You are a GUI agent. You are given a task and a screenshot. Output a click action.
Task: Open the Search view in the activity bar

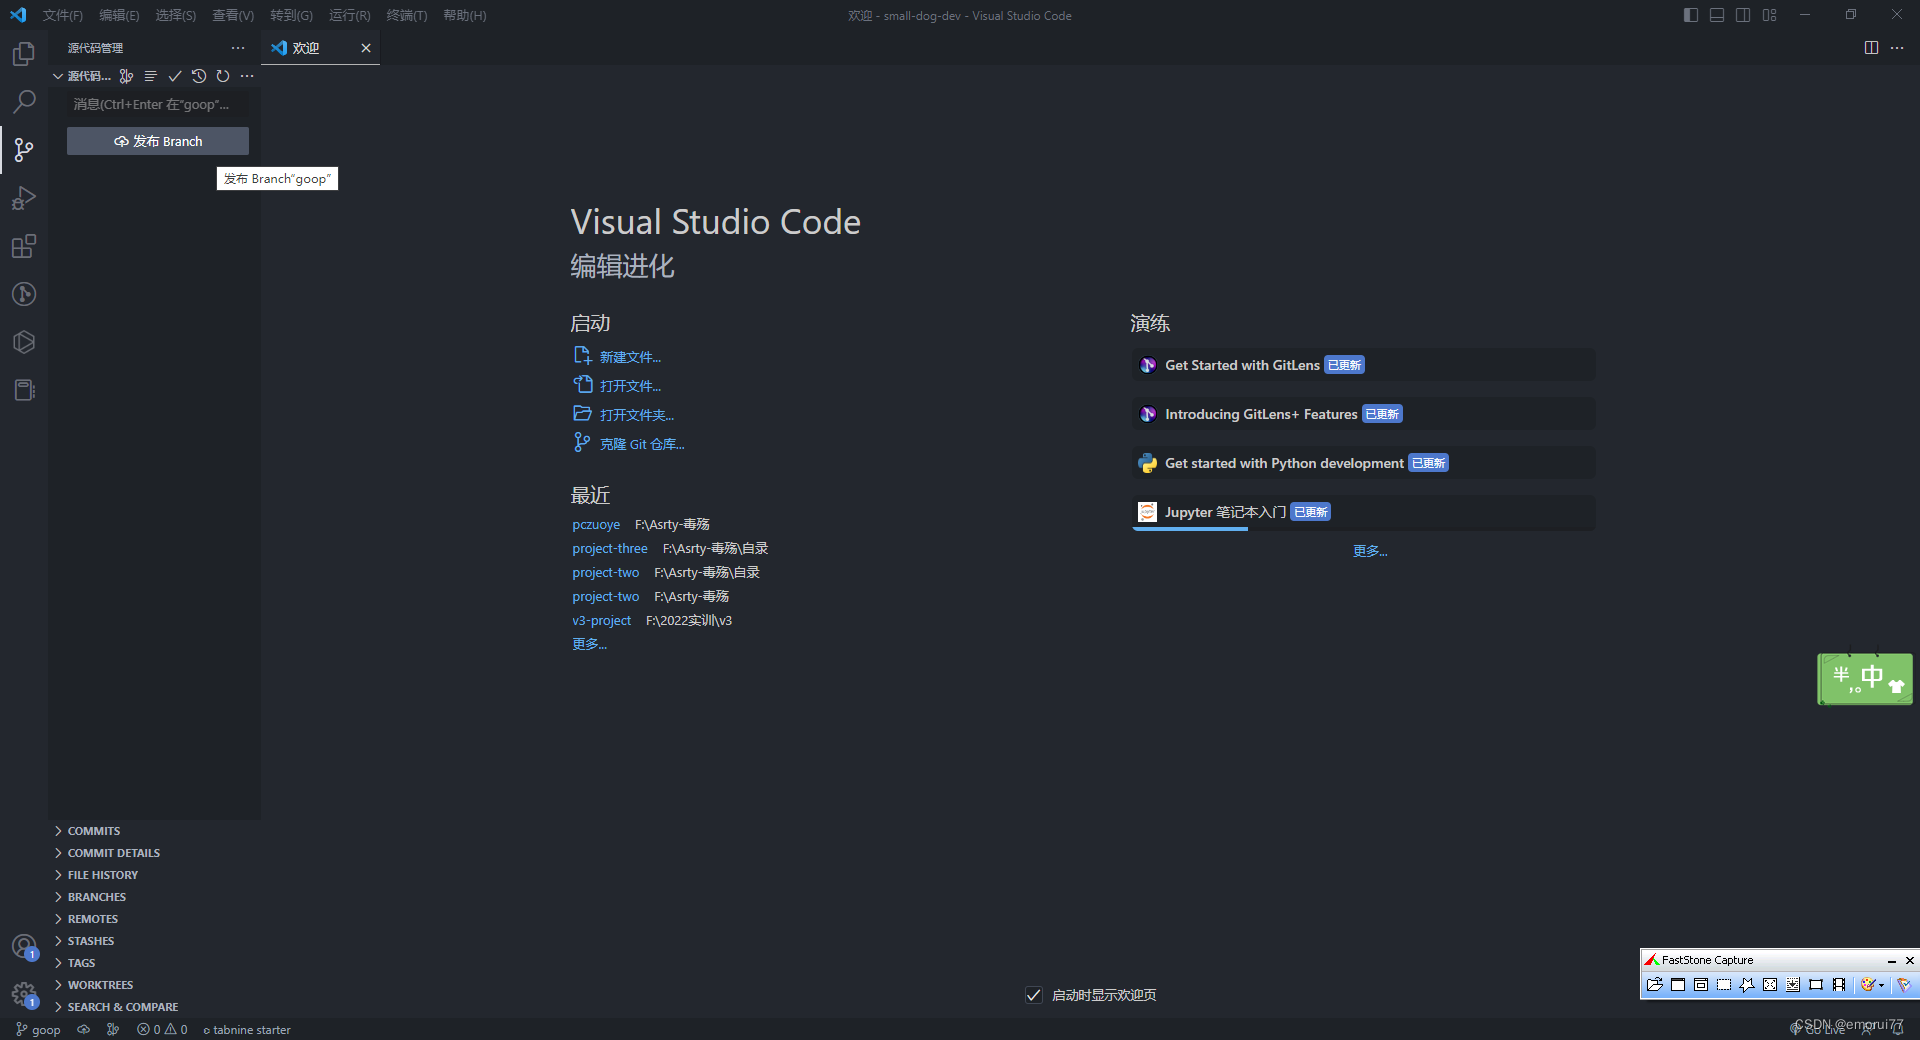pyautogui.click(x=24, y=102)
